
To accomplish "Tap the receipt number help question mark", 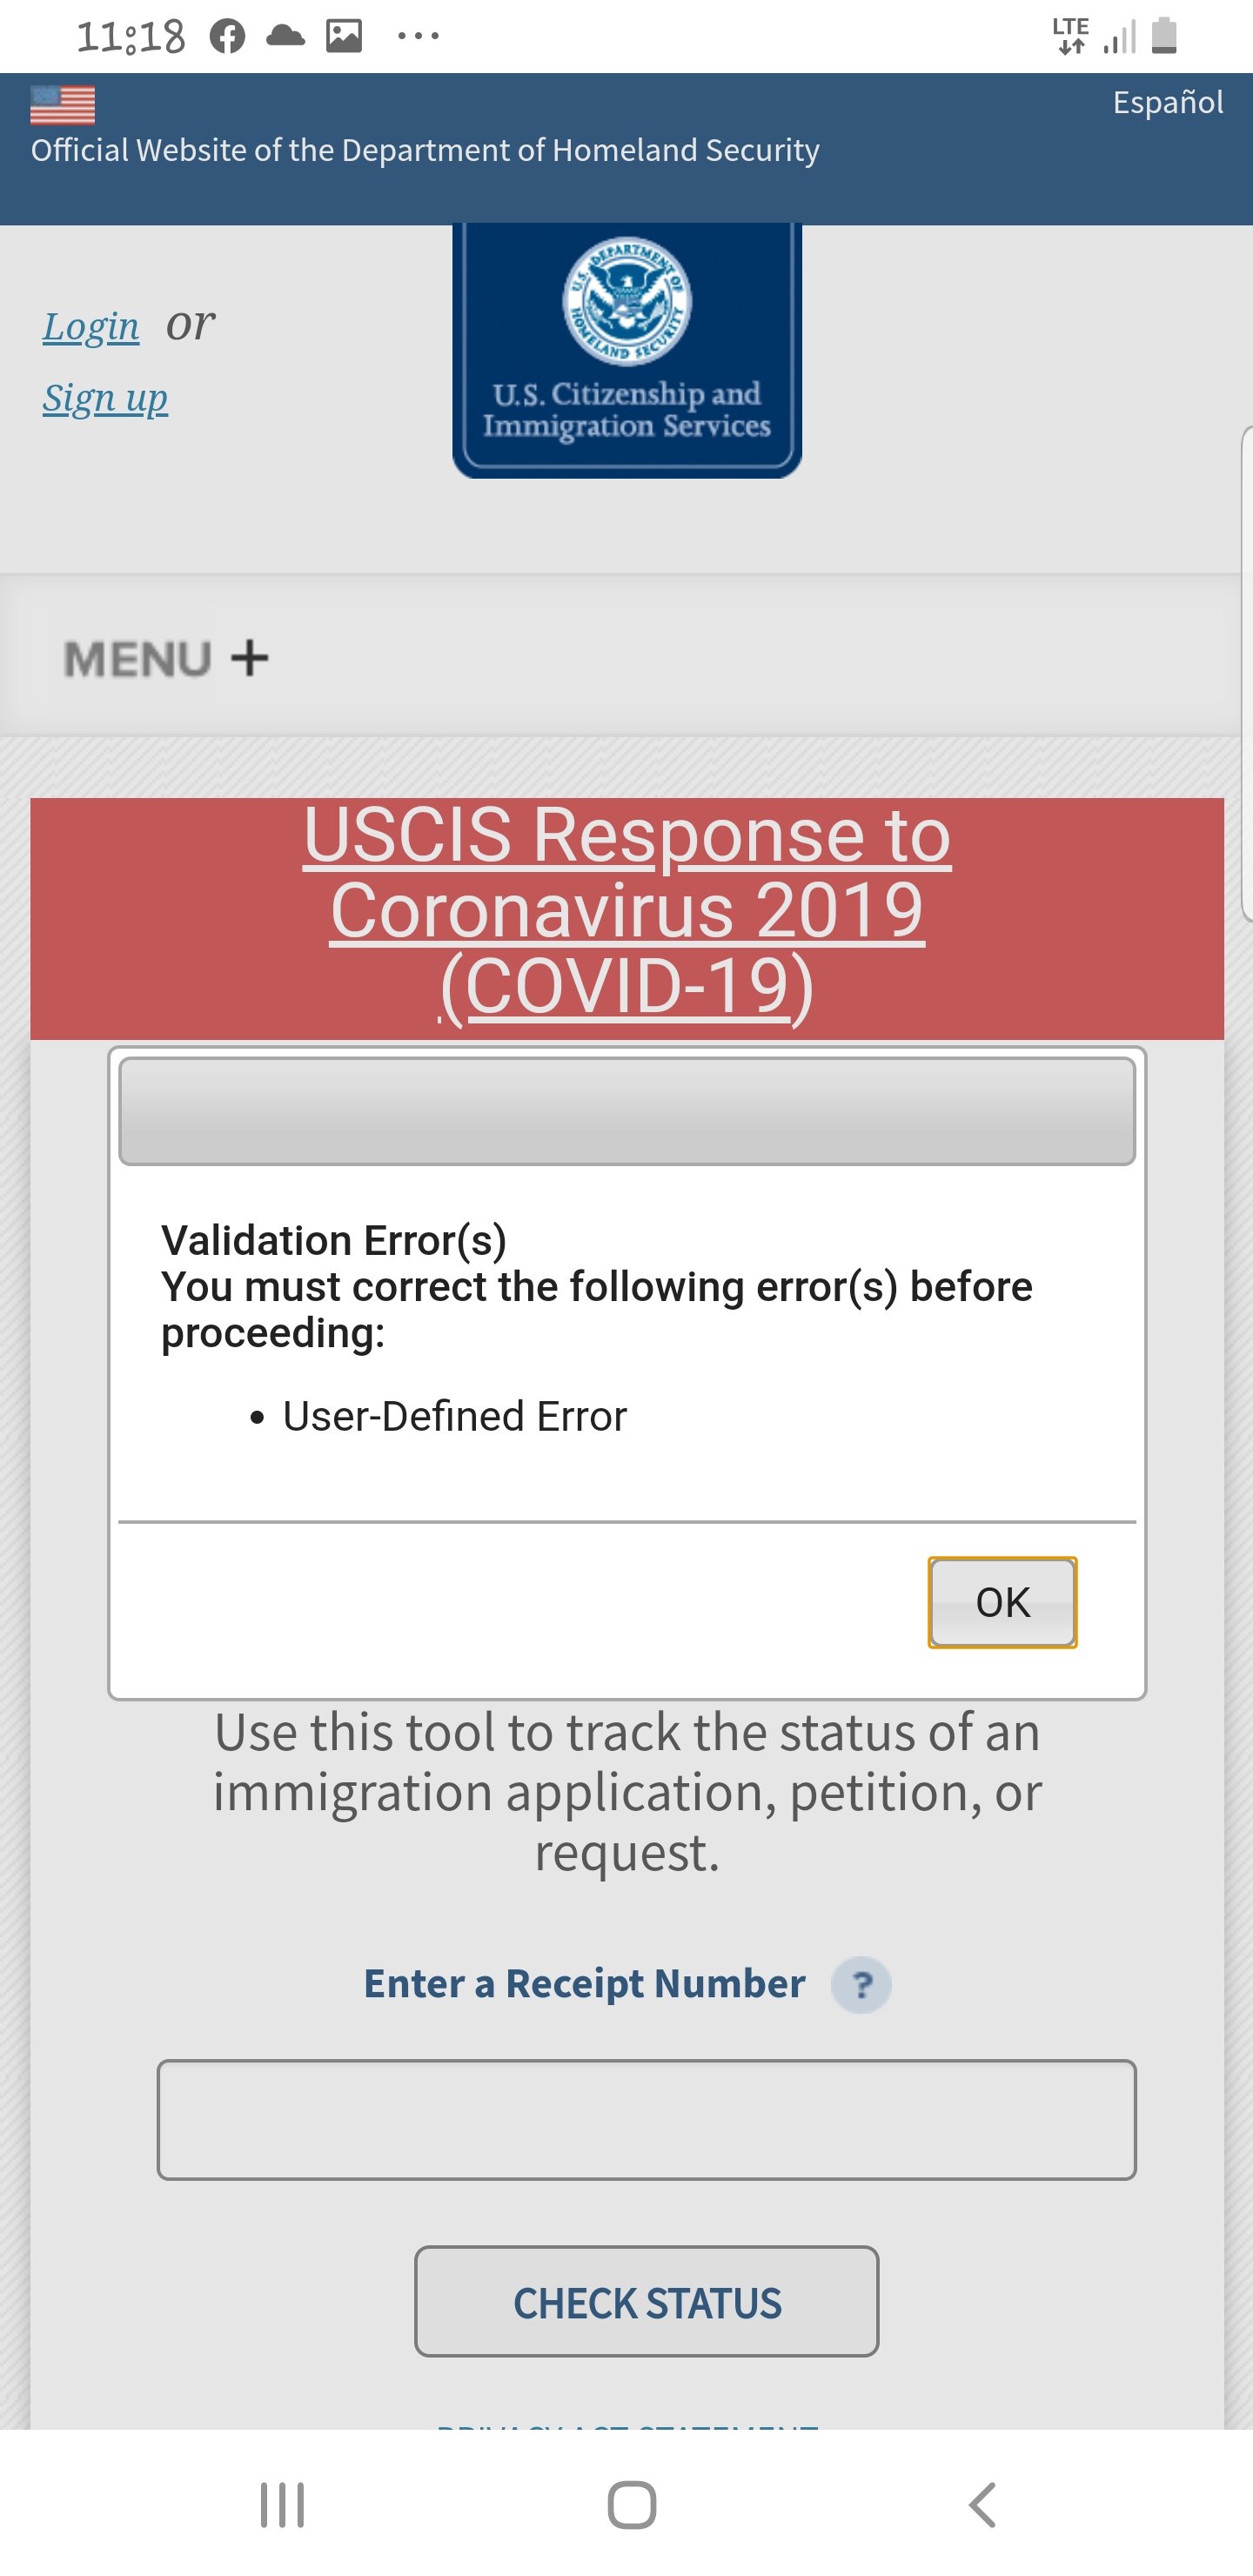I will [861, 1984].
